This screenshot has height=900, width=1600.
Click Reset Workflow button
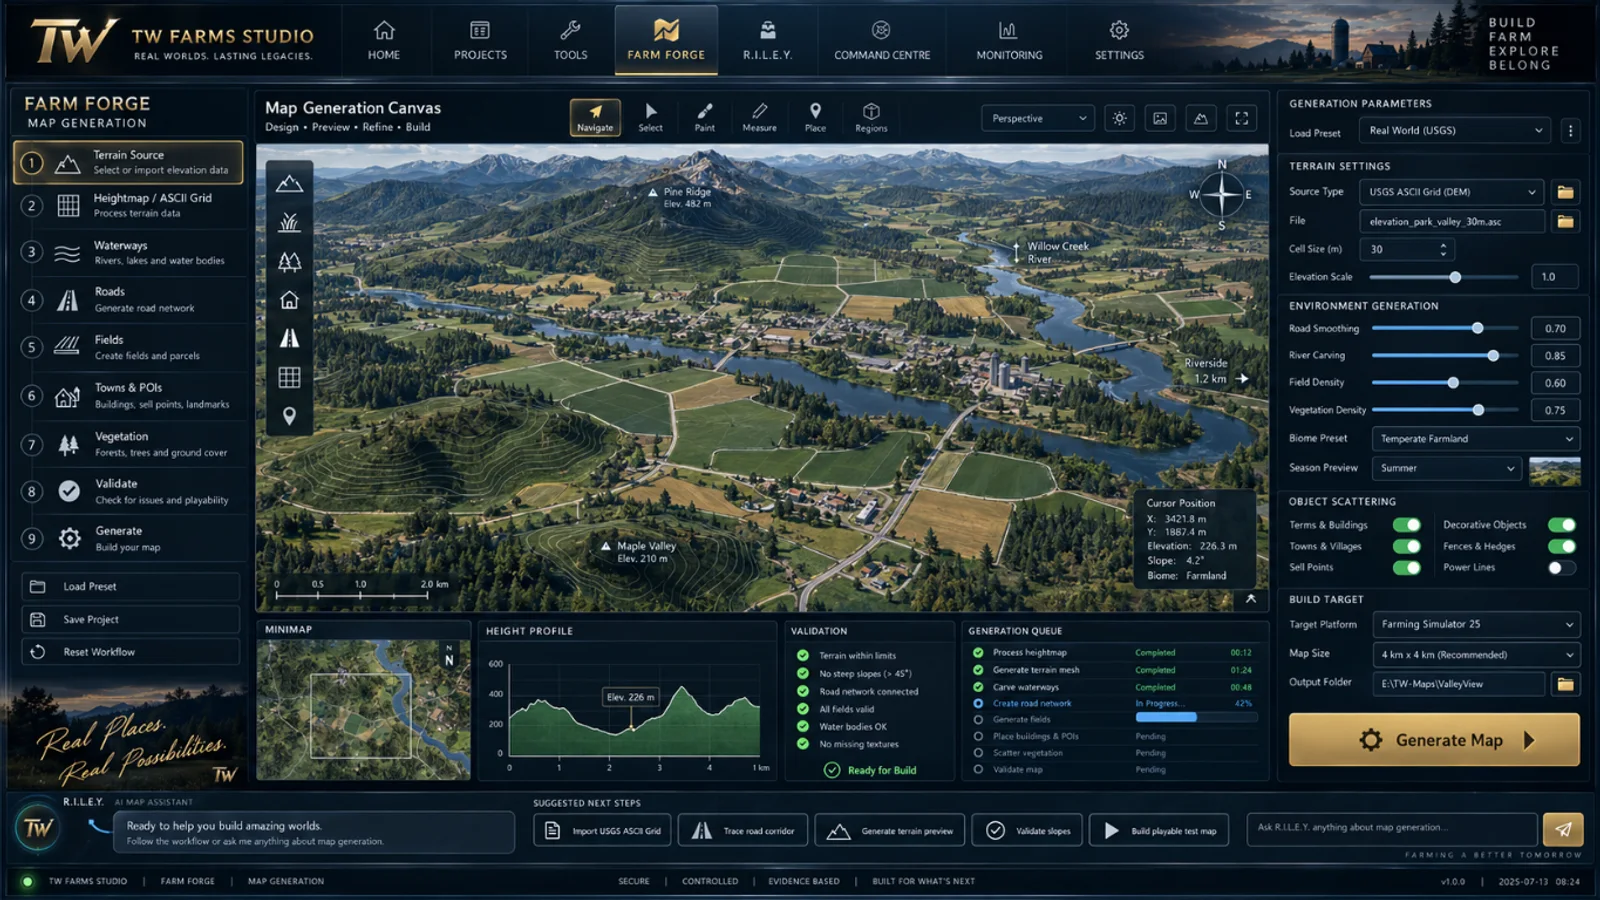point(131,652)
